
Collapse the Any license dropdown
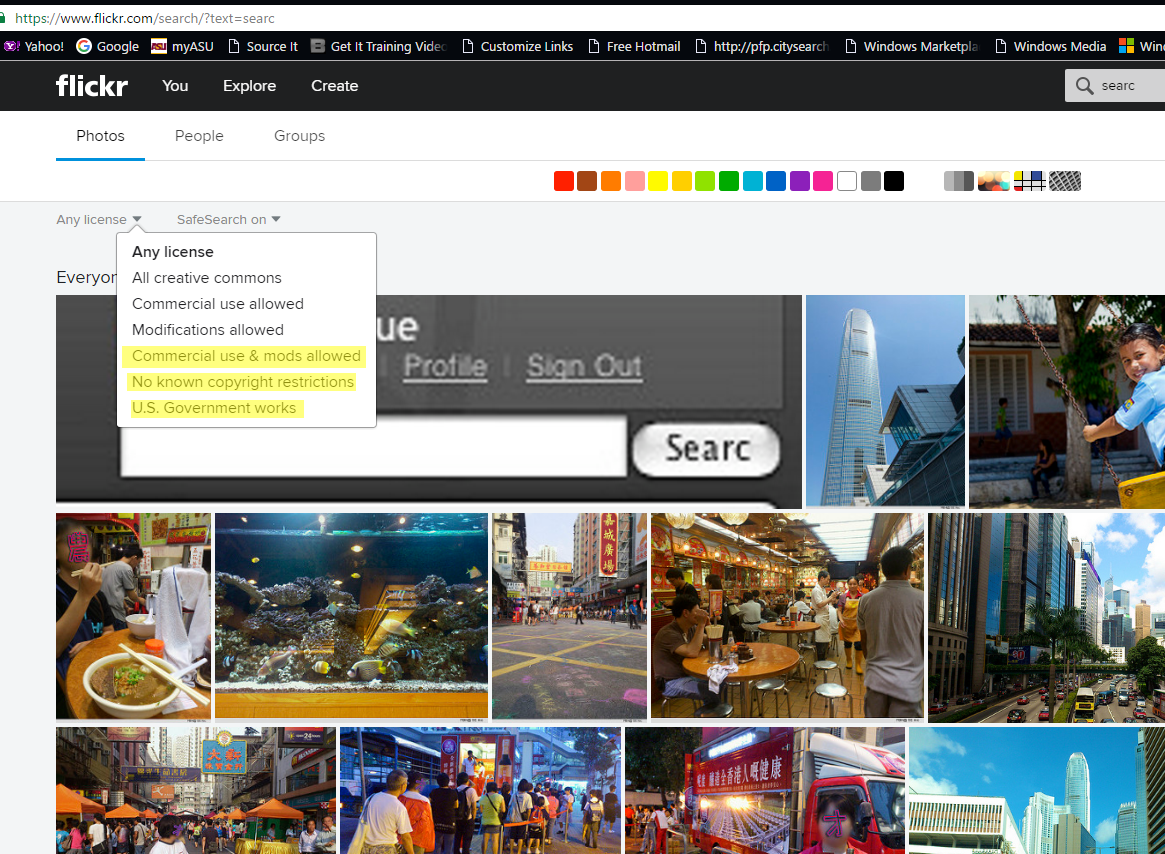coord(99,219)
